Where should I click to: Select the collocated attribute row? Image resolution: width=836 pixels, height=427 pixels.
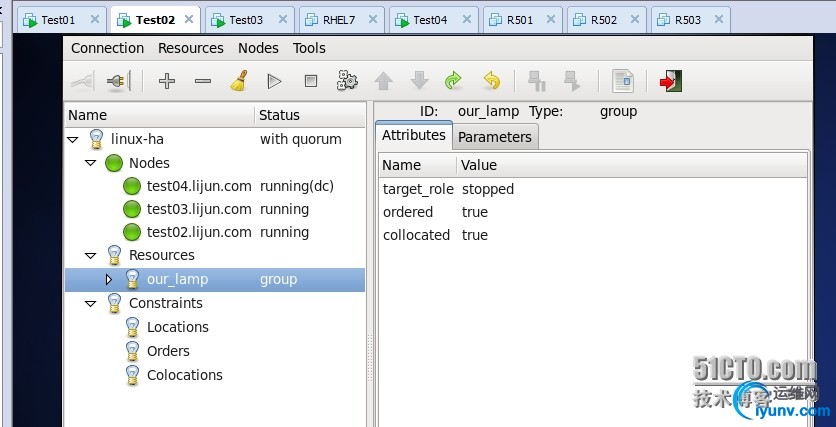point(593,235)
